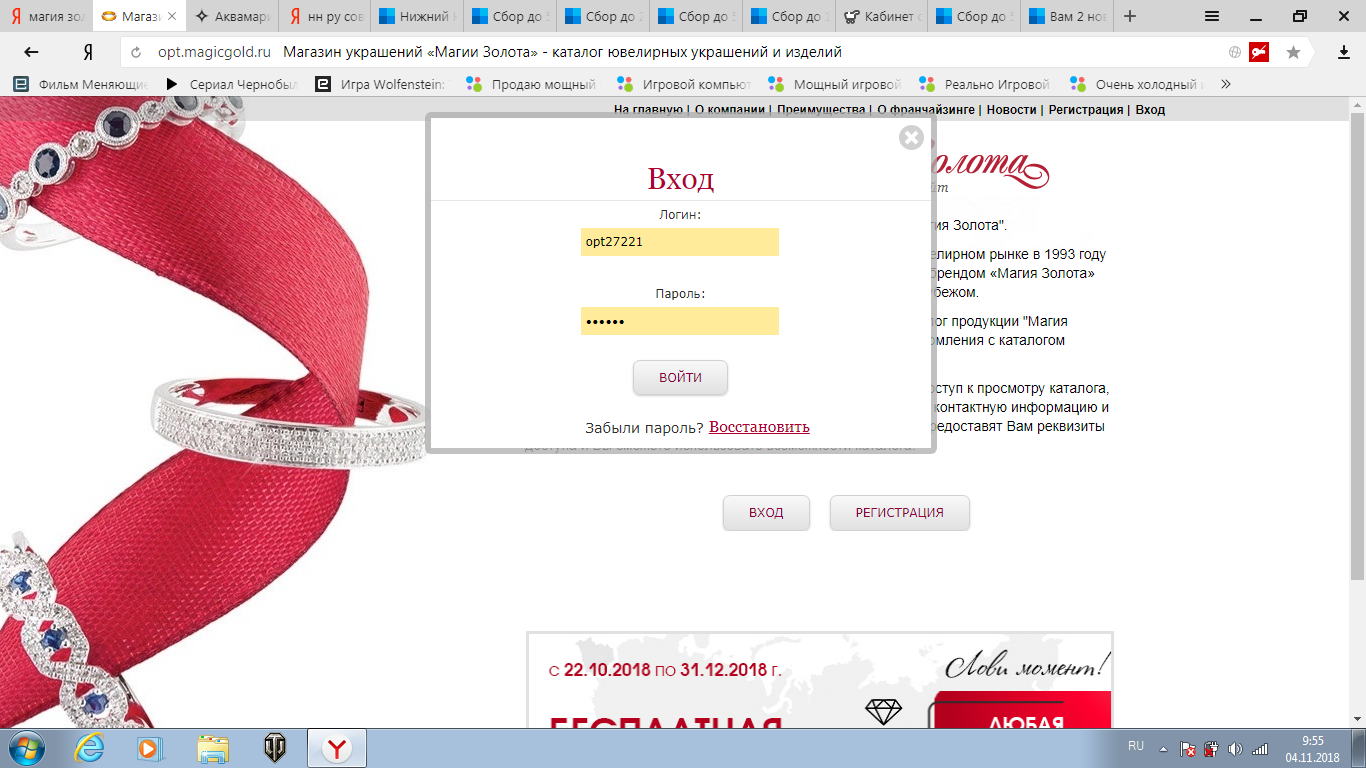This screenshot has height=768, width=1366.
Task: Show hidden system tray icons
Action: (x=1162, y=748)
